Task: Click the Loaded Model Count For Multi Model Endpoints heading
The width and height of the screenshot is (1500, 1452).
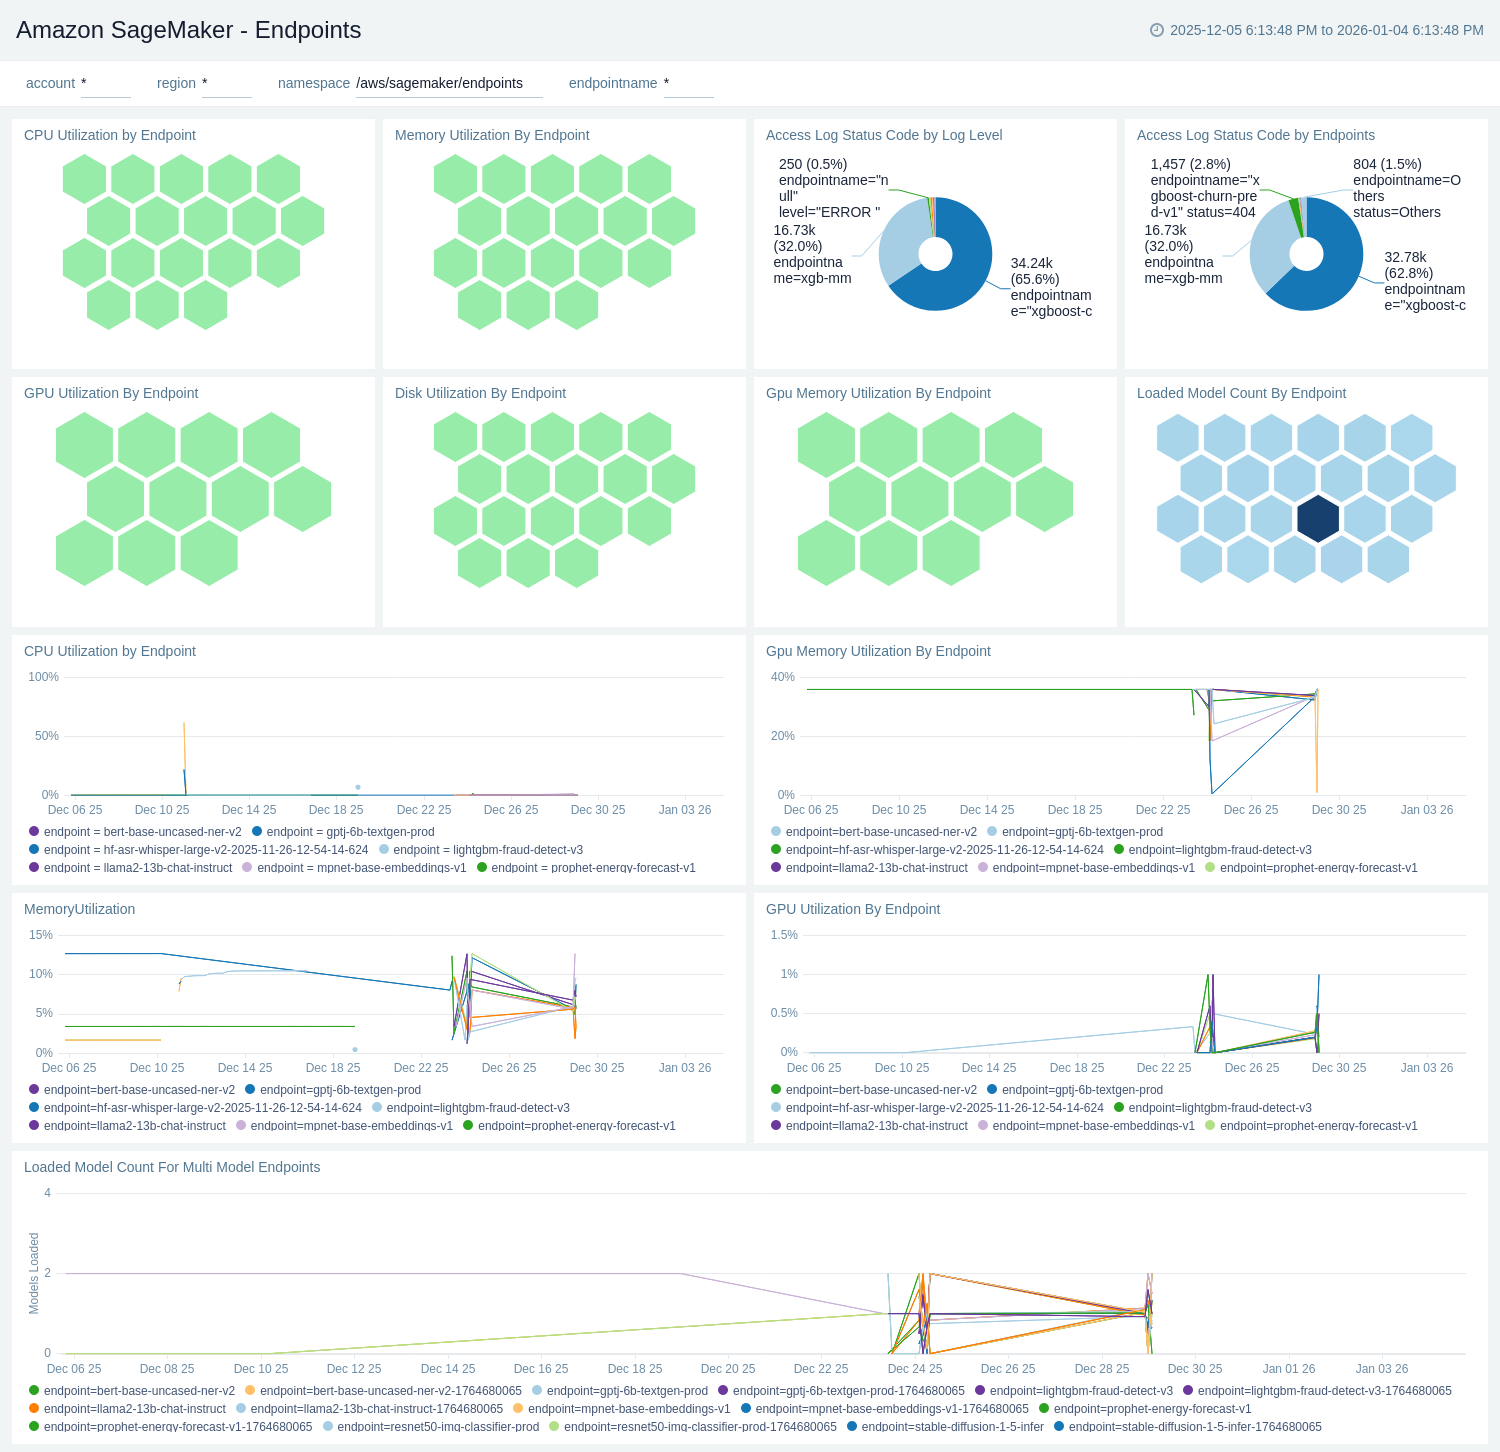Action: [x=172, y=1167]
